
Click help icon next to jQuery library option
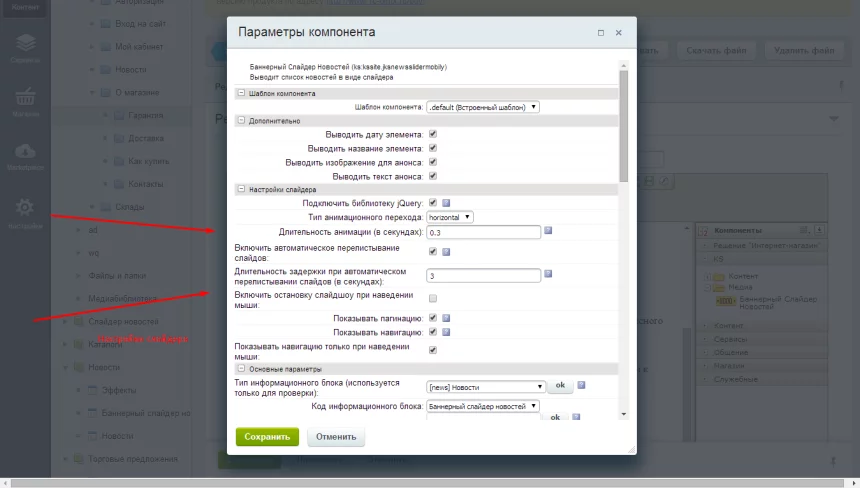pyautogui.click(x=446, y=203)
